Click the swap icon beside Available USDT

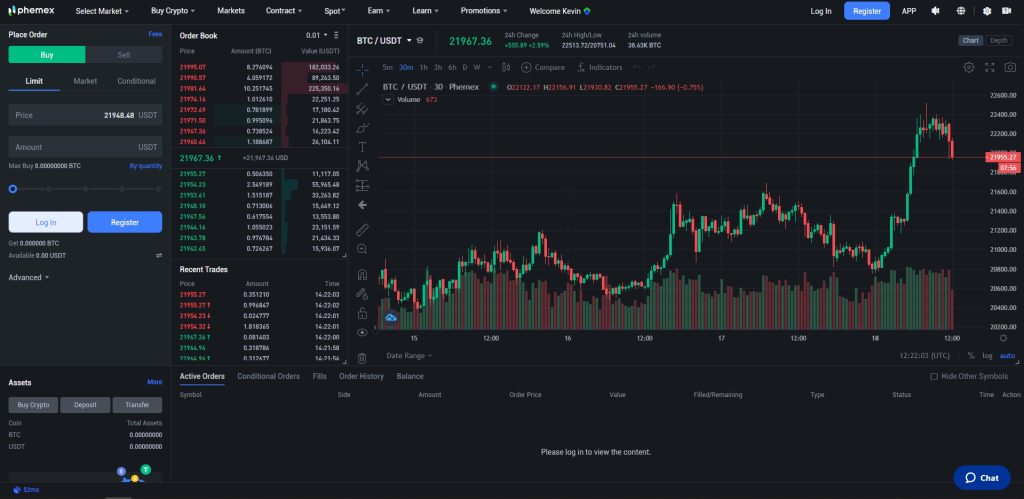[x=159, y=255]
